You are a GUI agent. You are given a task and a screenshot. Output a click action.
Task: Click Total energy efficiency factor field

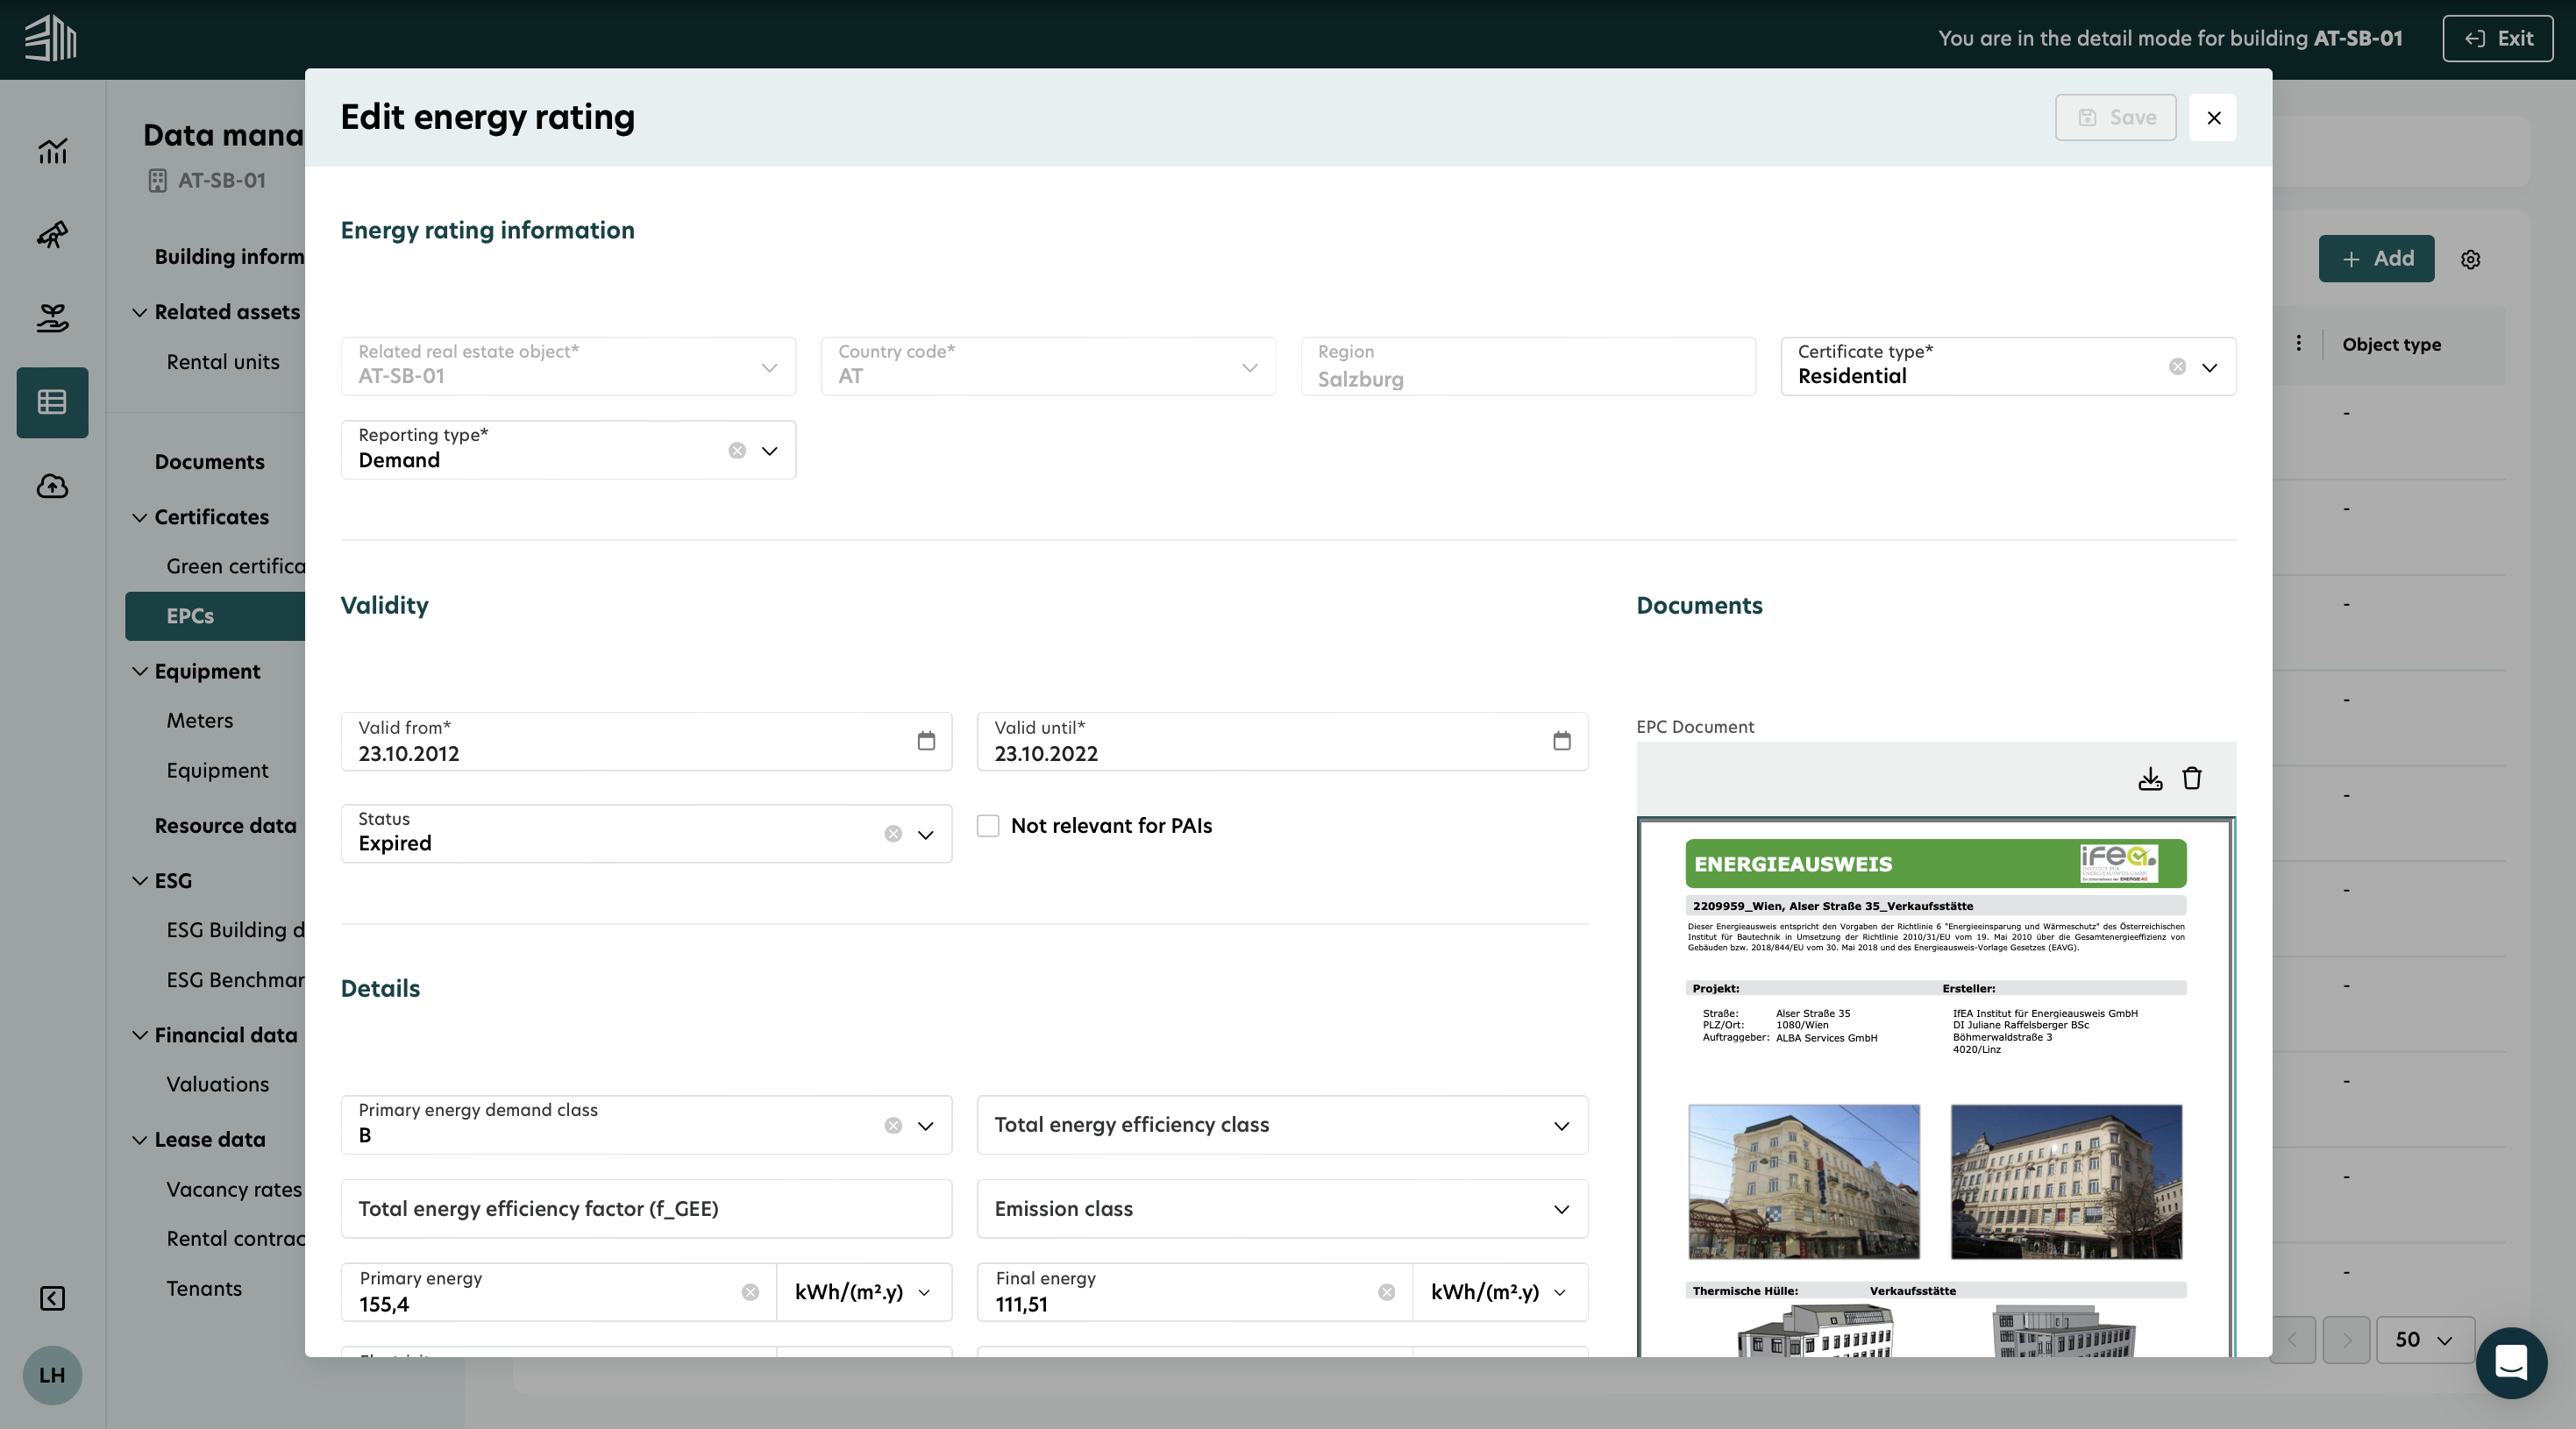tap(646, 1209)
